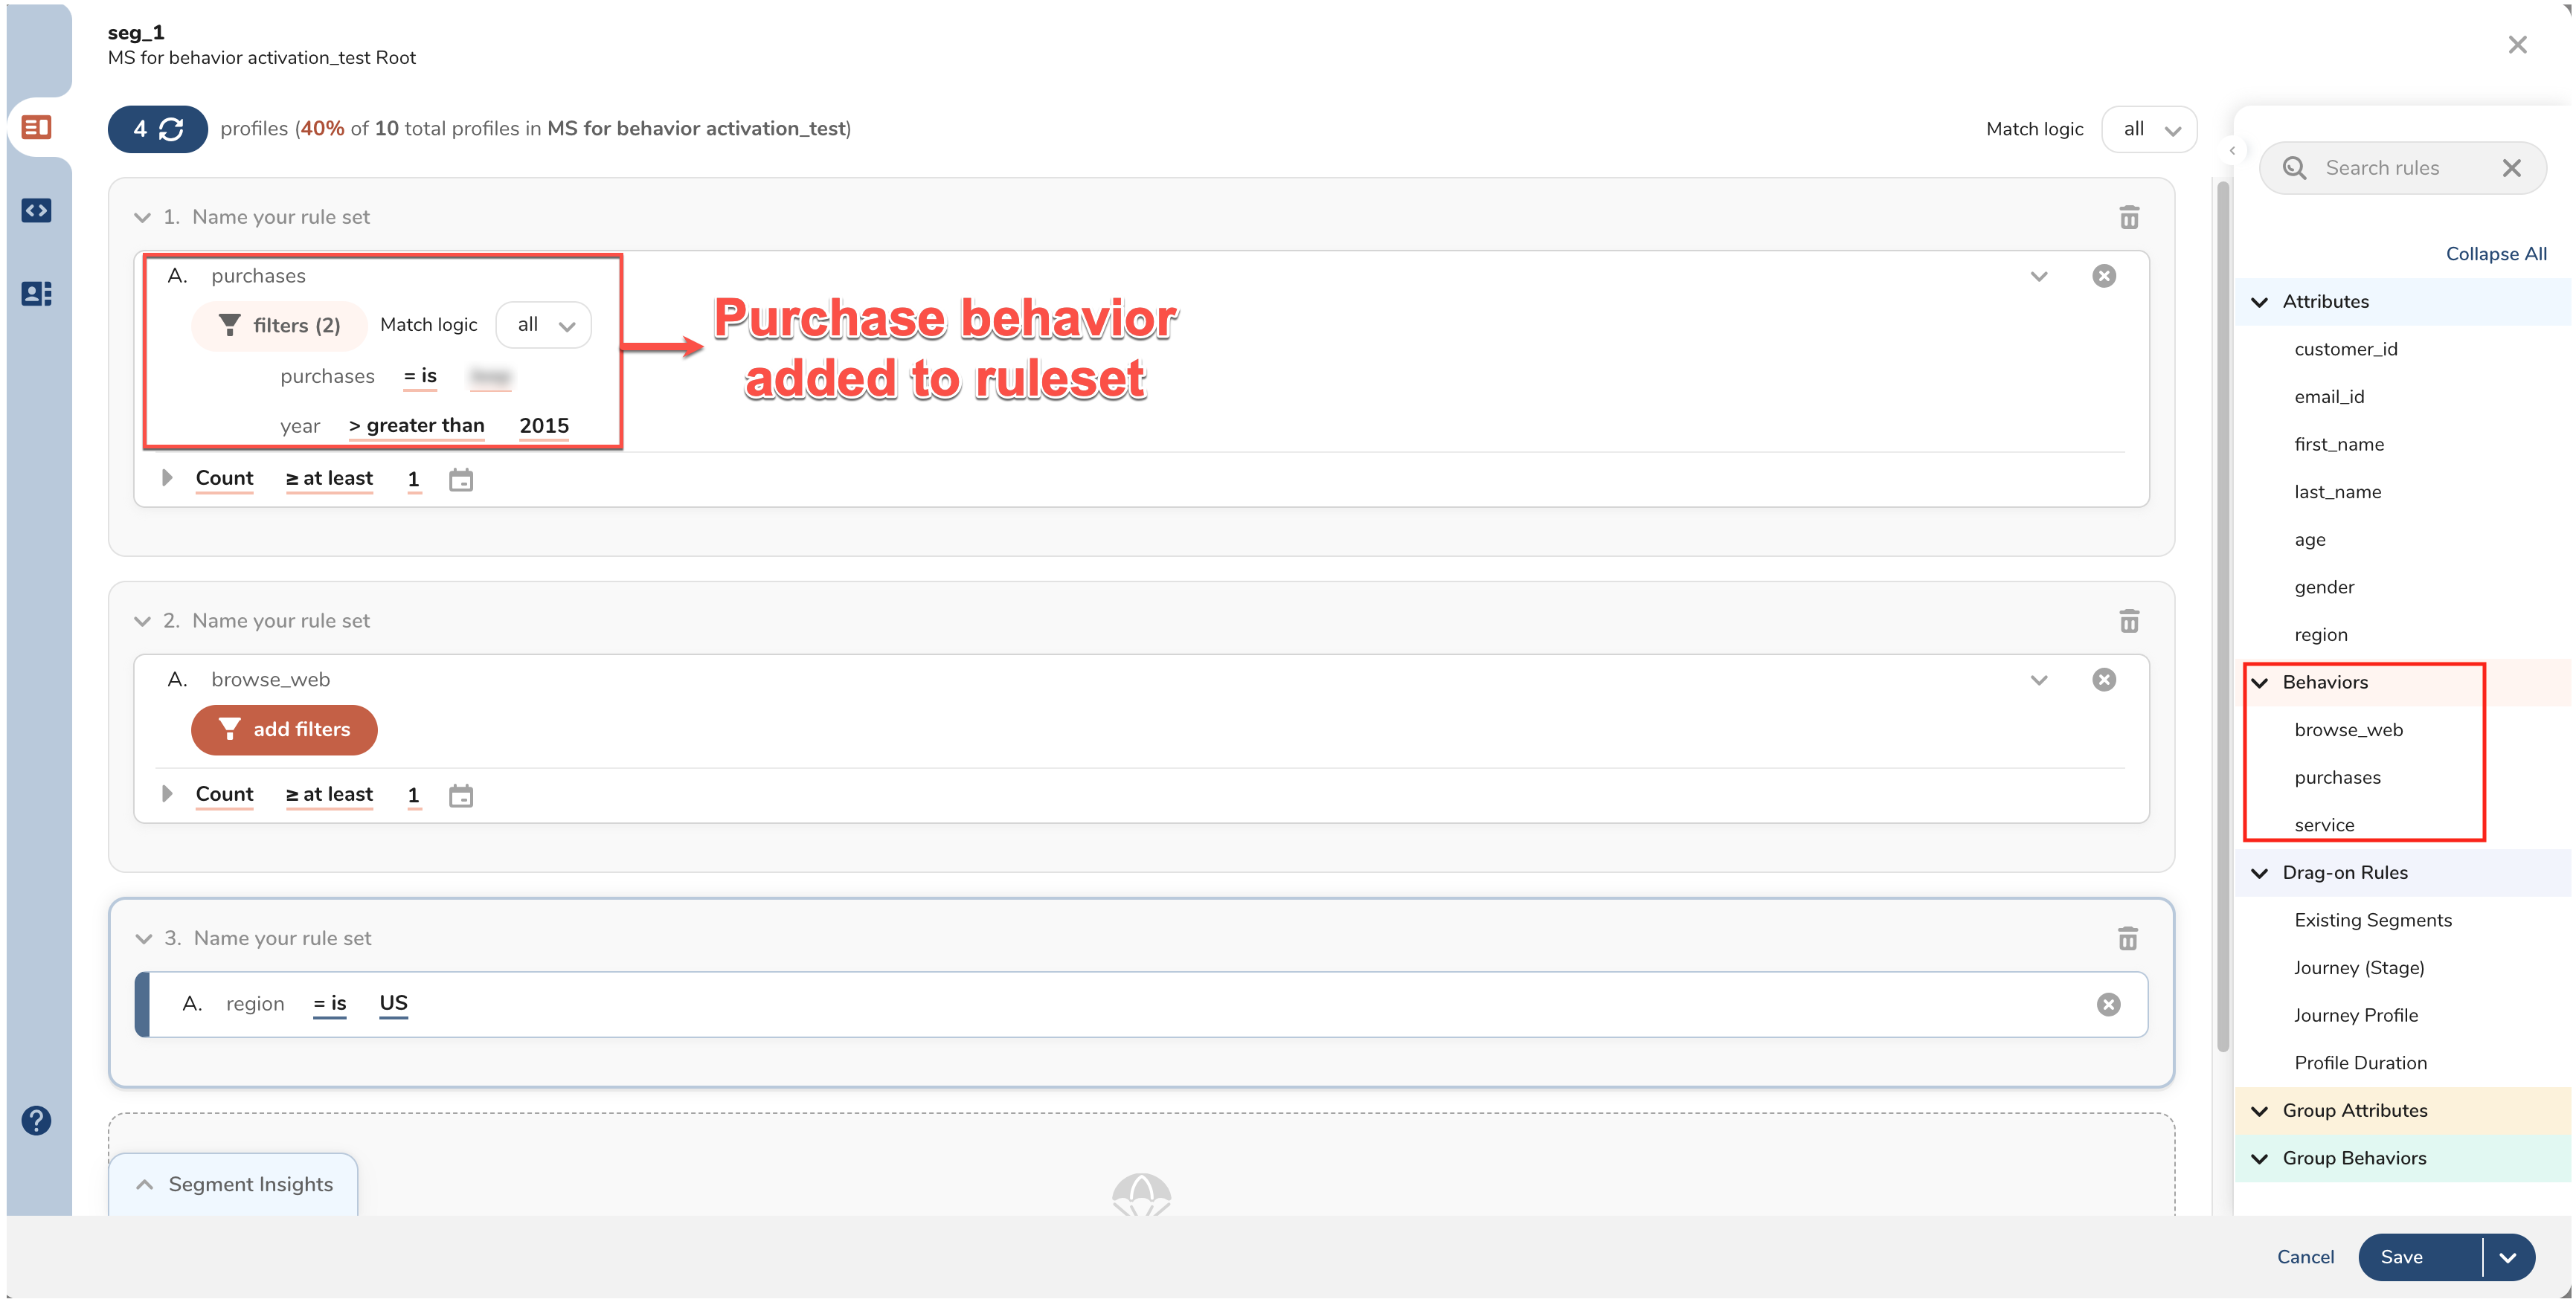This screenshot has width=2576, height=1305.
Task: Open the segment Match logic dropdown
Action: click(x=2149, y=129)
